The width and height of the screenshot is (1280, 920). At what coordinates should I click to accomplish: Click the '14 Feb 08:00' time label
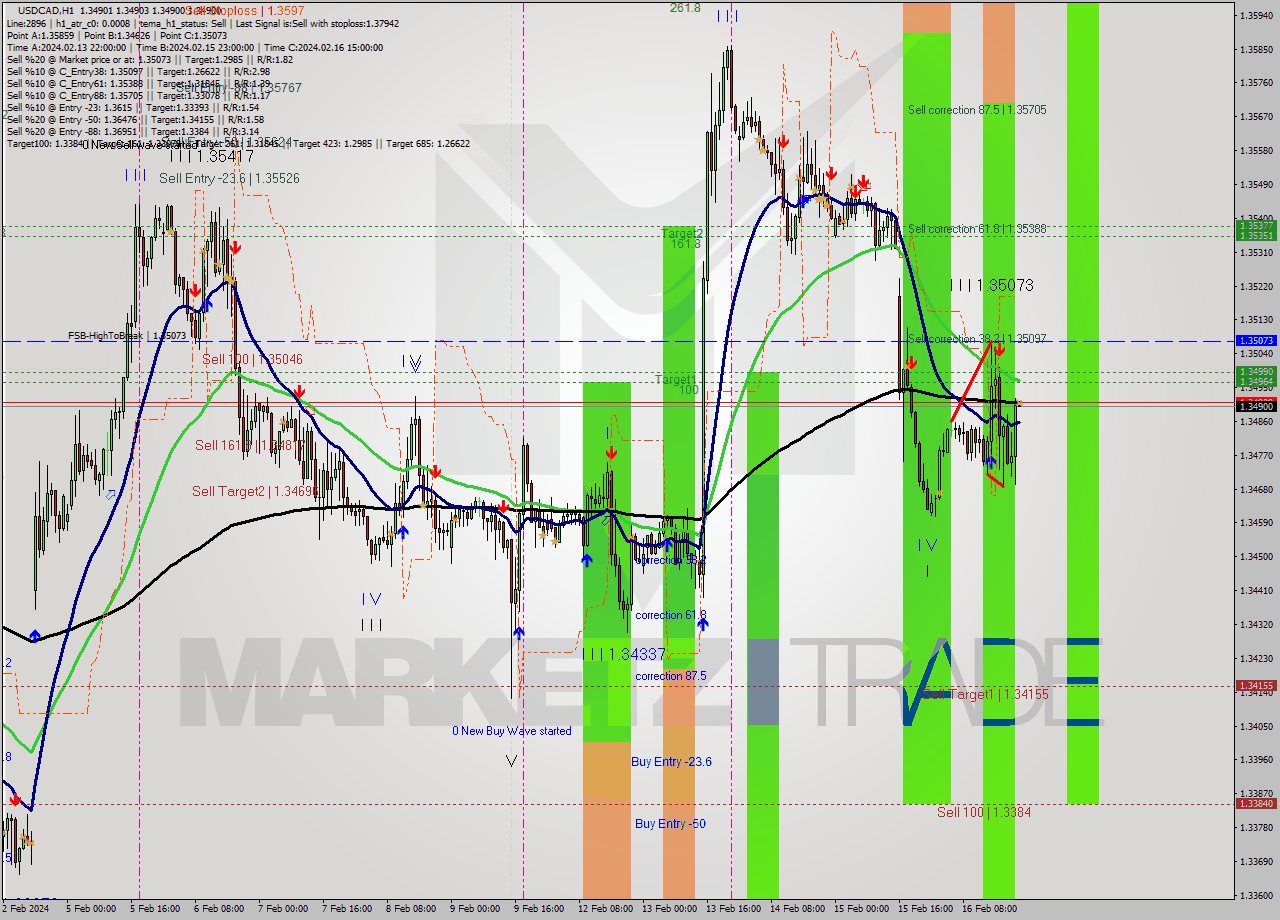pos(796,909)
